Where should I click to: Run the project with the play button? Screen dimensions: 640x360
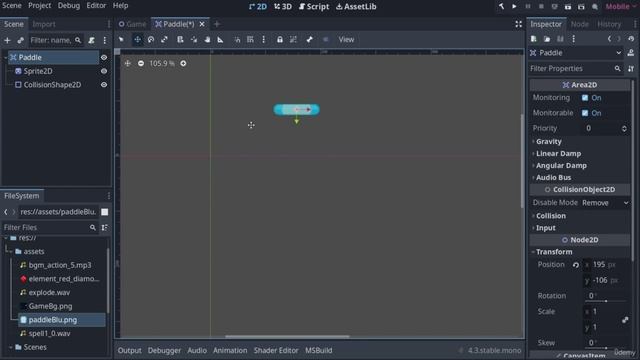tap(514, 7)
